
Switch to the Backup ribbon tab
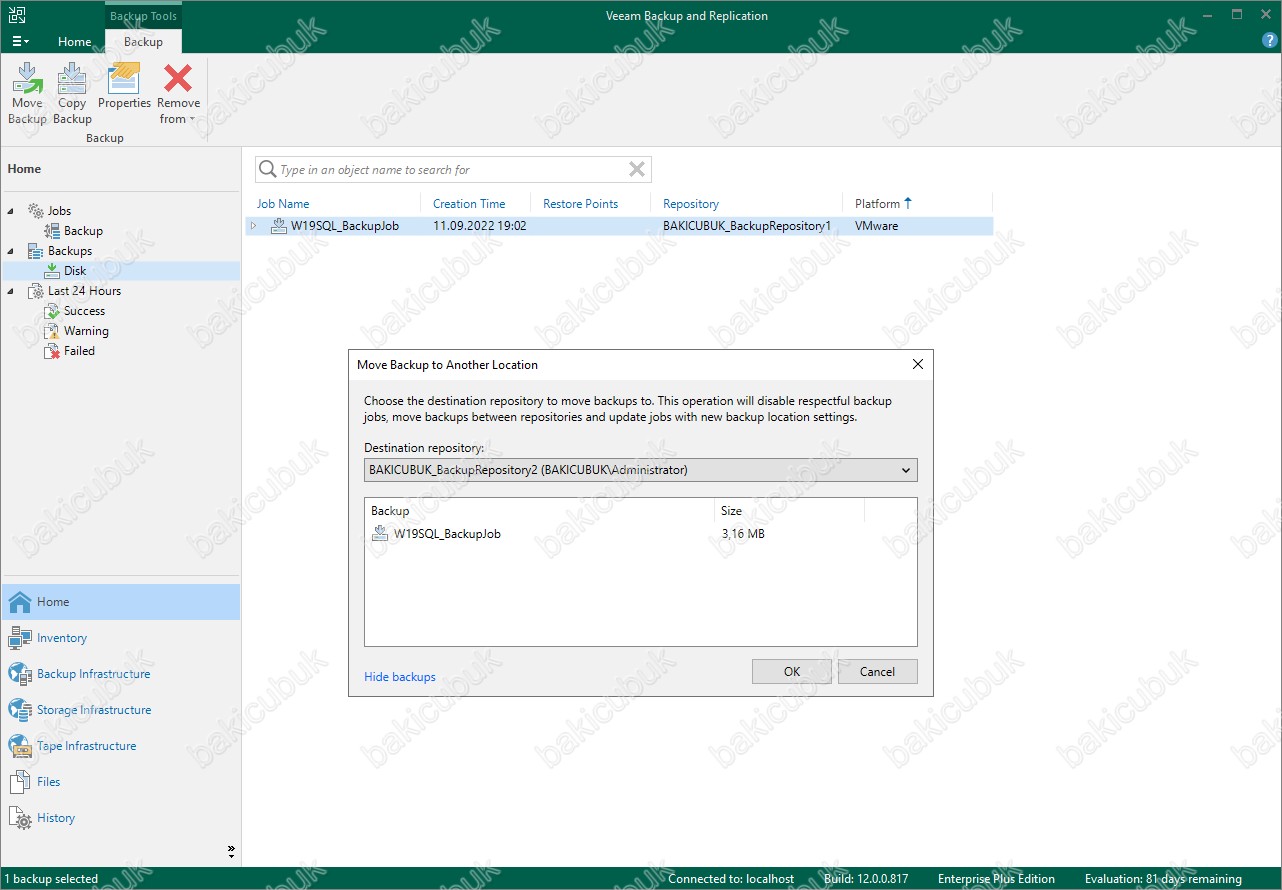[143, 41]
